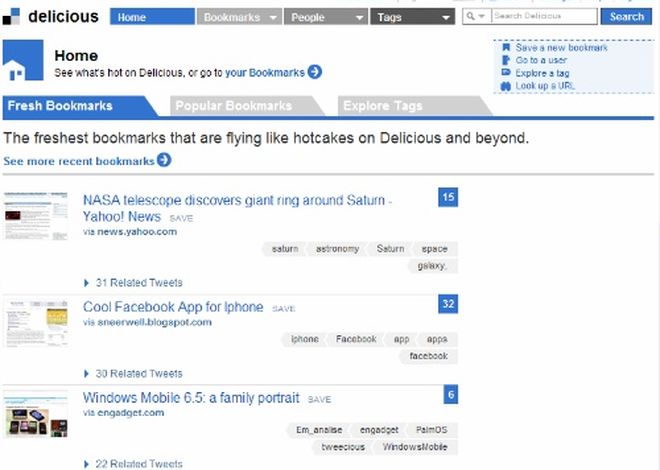The width and height of the screenshot is (660, 470).
Task: Open See more recent bookmarks link
Action: [x=79, y=161]
